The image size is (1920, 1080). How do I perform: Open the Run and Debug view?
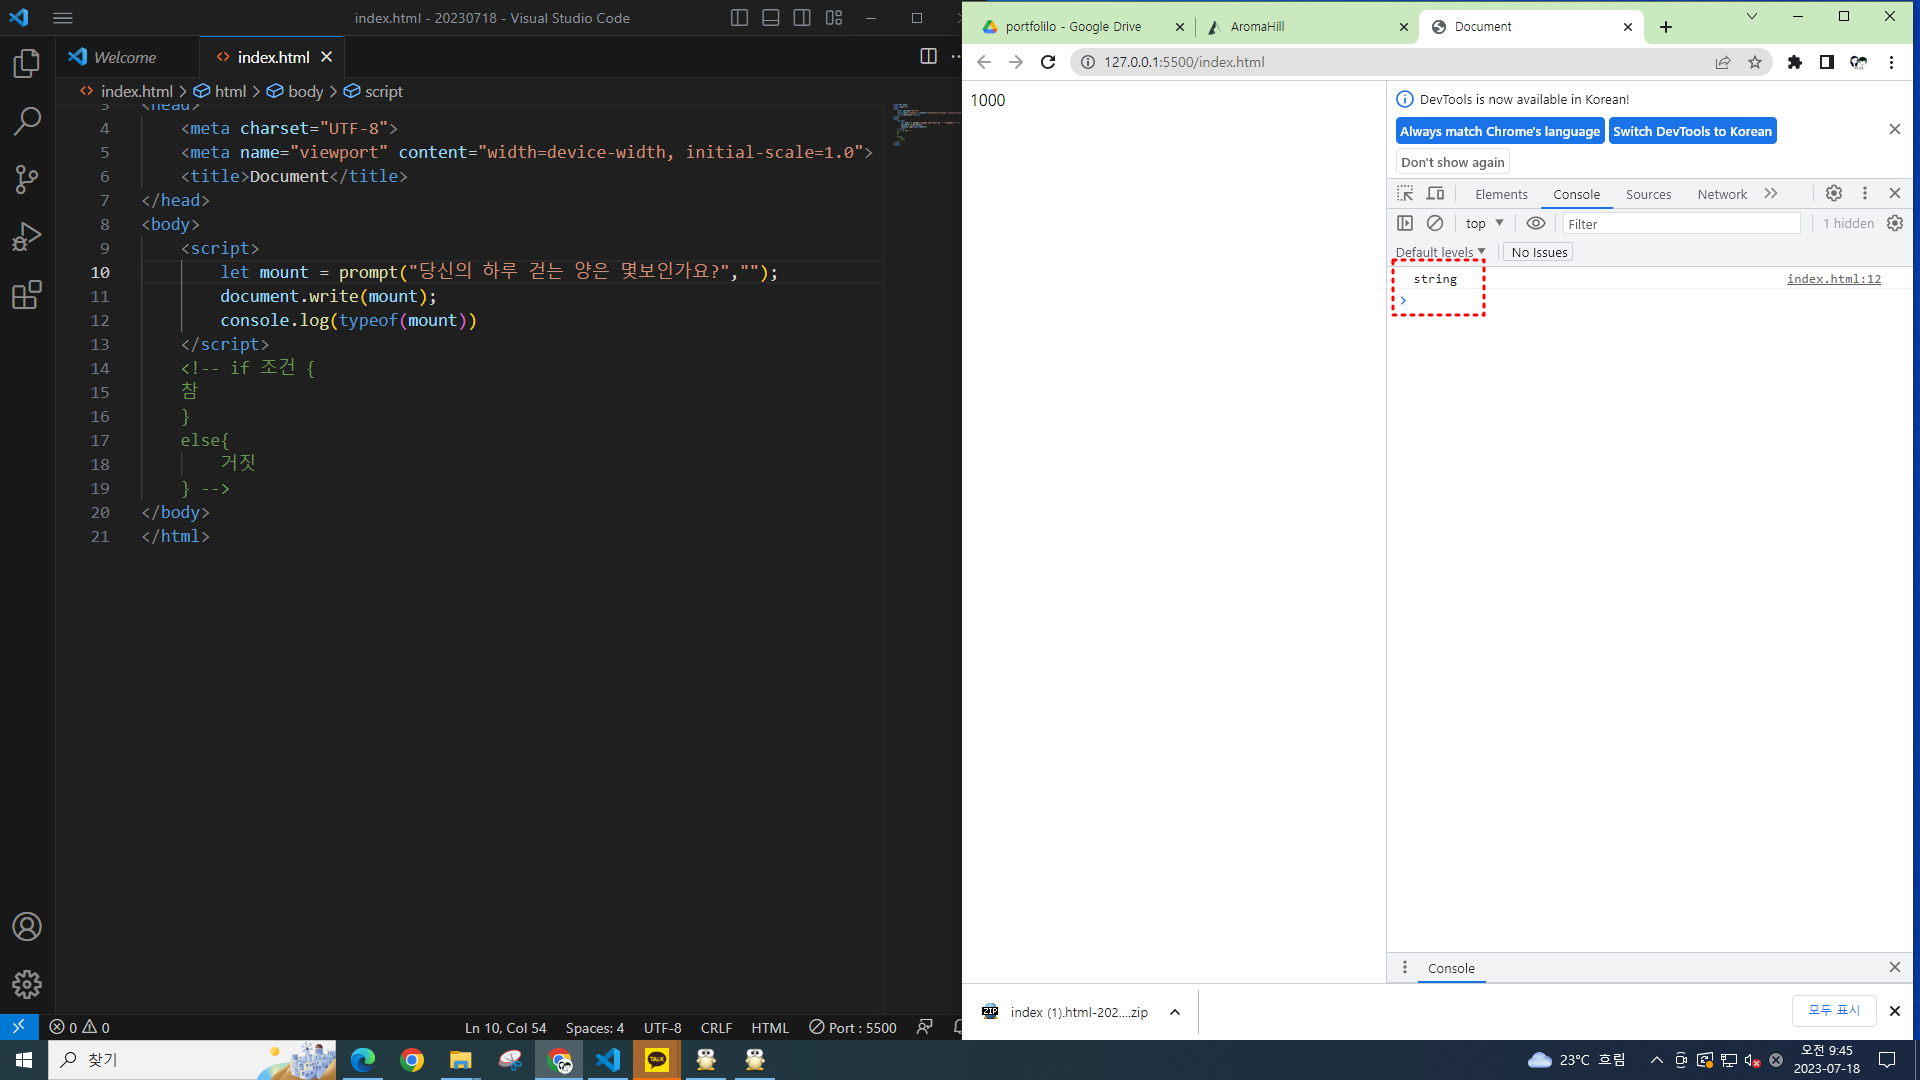[x=27, y=237]
